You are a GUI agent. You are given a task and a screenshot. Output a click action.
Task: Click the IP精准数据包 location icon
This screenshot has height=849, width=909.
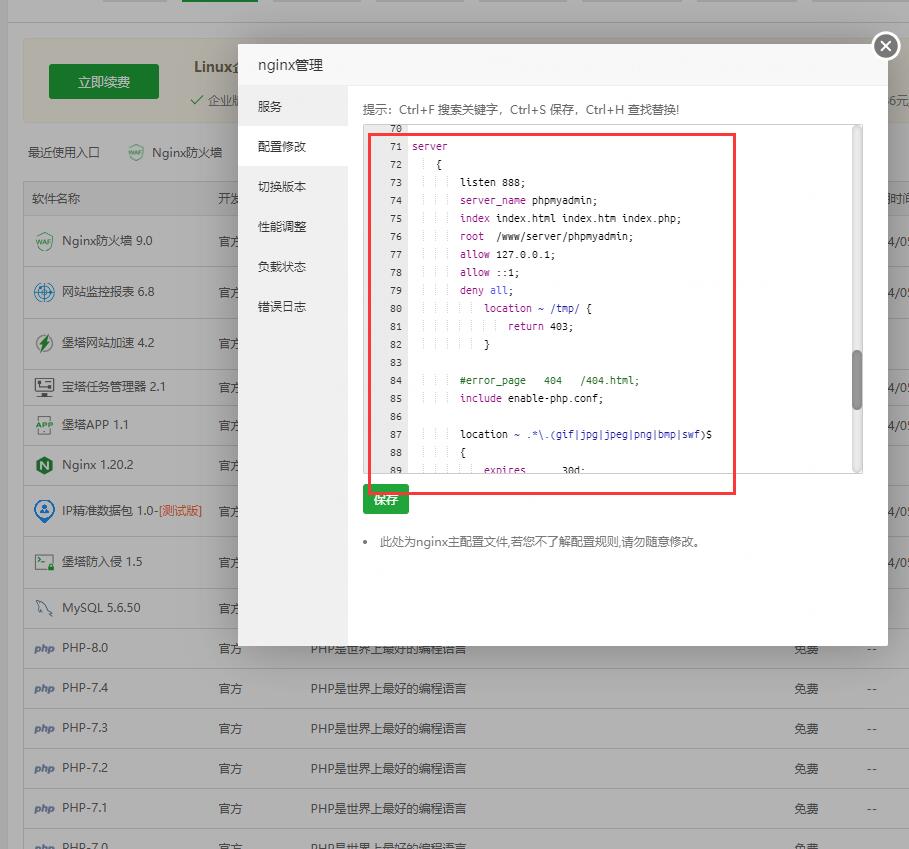pyautogui.click(x=44, y=511)
